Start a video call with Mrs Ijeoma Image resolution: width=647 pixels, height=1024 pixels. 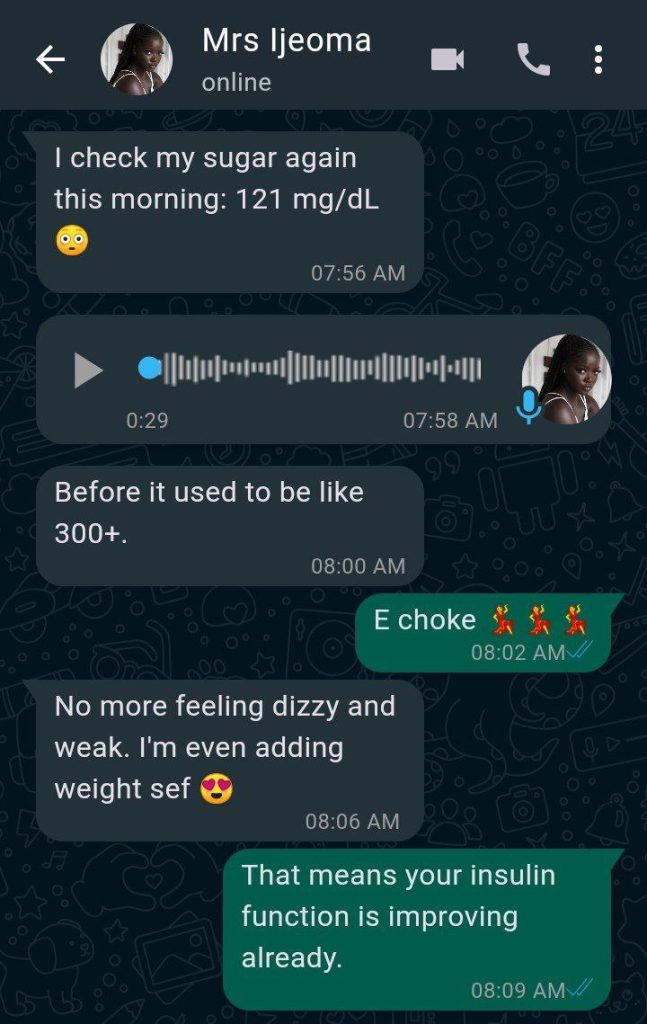click(448, 59)
